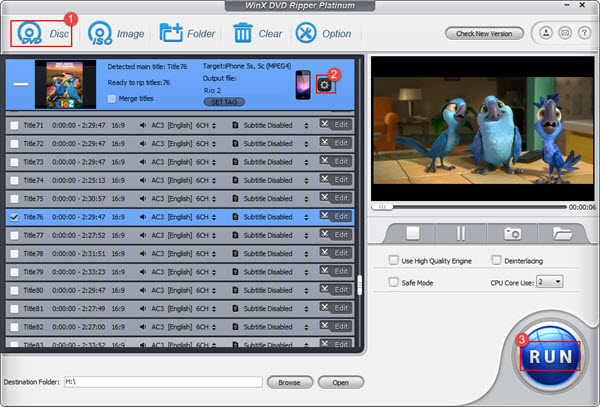Collapse the title list with minus icon

click(x=21, y=84)
